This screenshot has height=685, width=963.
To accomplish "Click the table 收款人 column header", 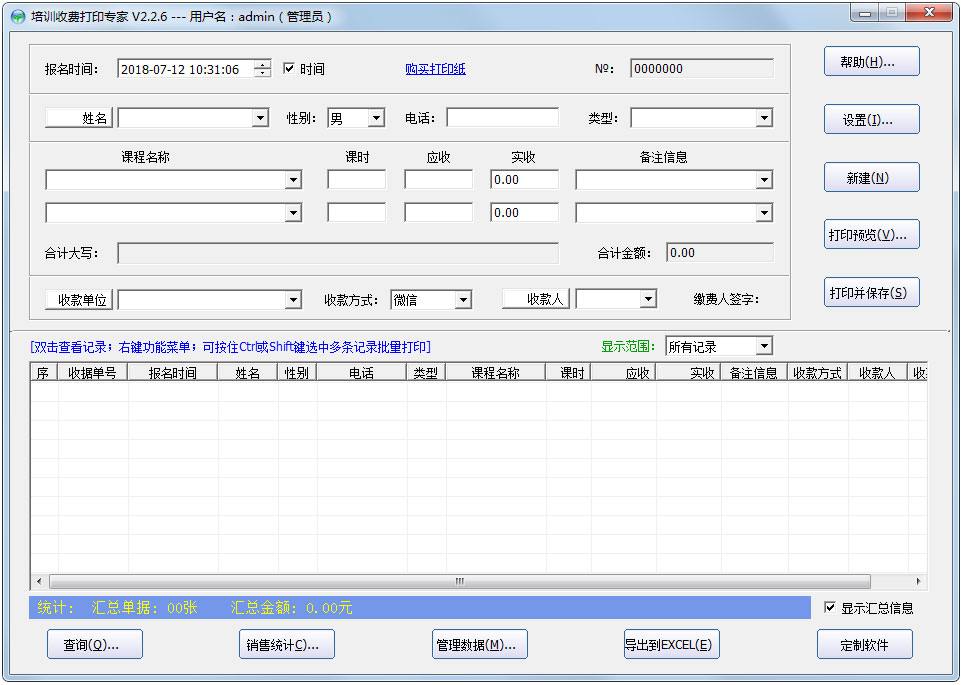I will tap(878, 372).
